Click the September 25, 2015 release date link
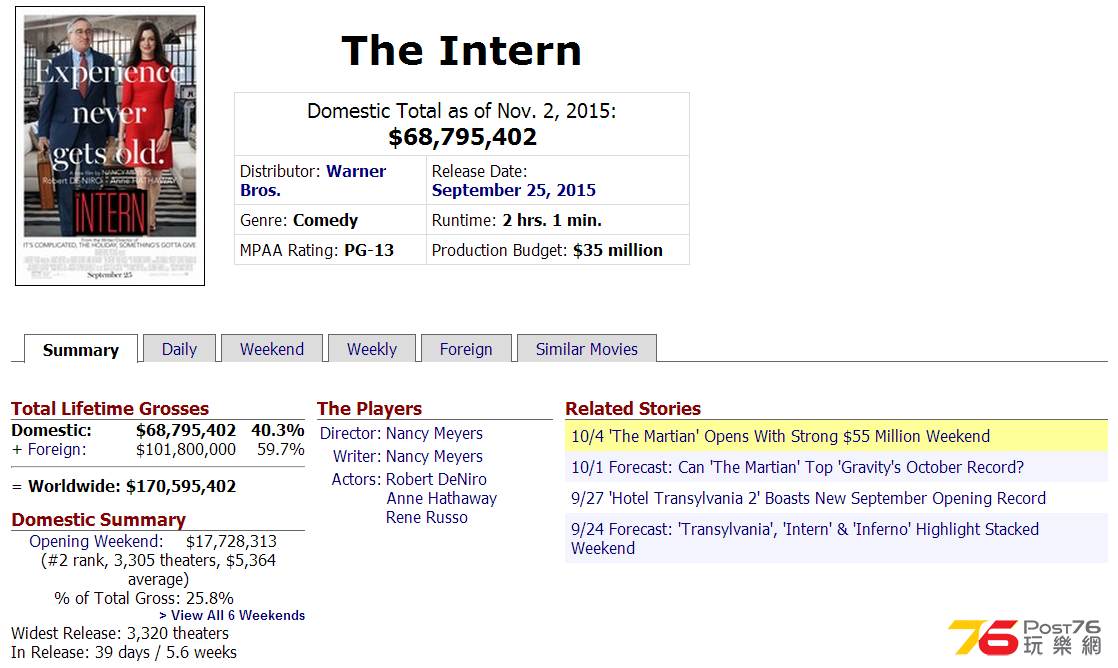The image size is (1118, 668). (x=513, y=190)
